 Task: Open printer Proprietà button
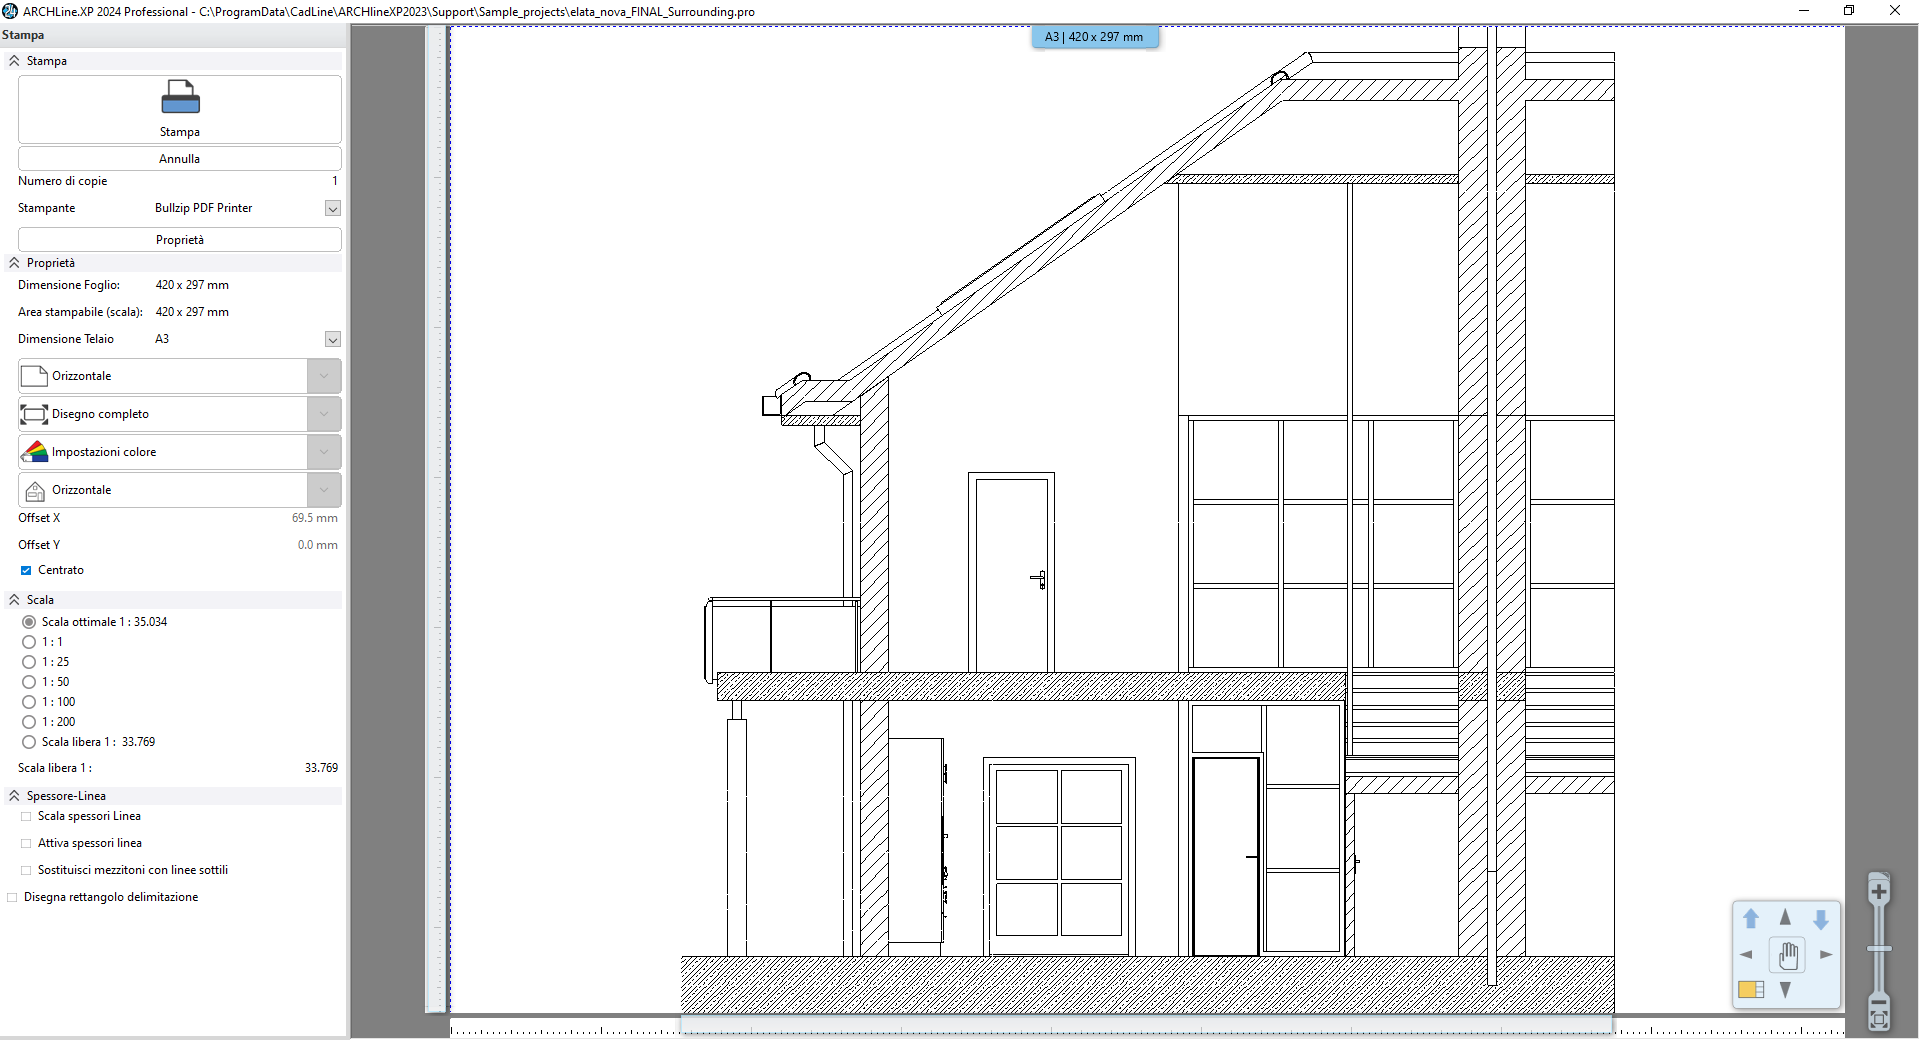(x=180, y=240)
